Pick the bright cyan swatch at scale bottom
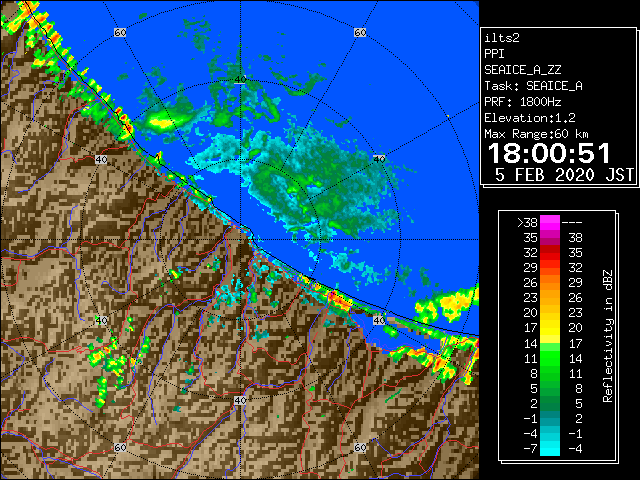This screenshot has width=640, height=480. [x=550, y=450]
